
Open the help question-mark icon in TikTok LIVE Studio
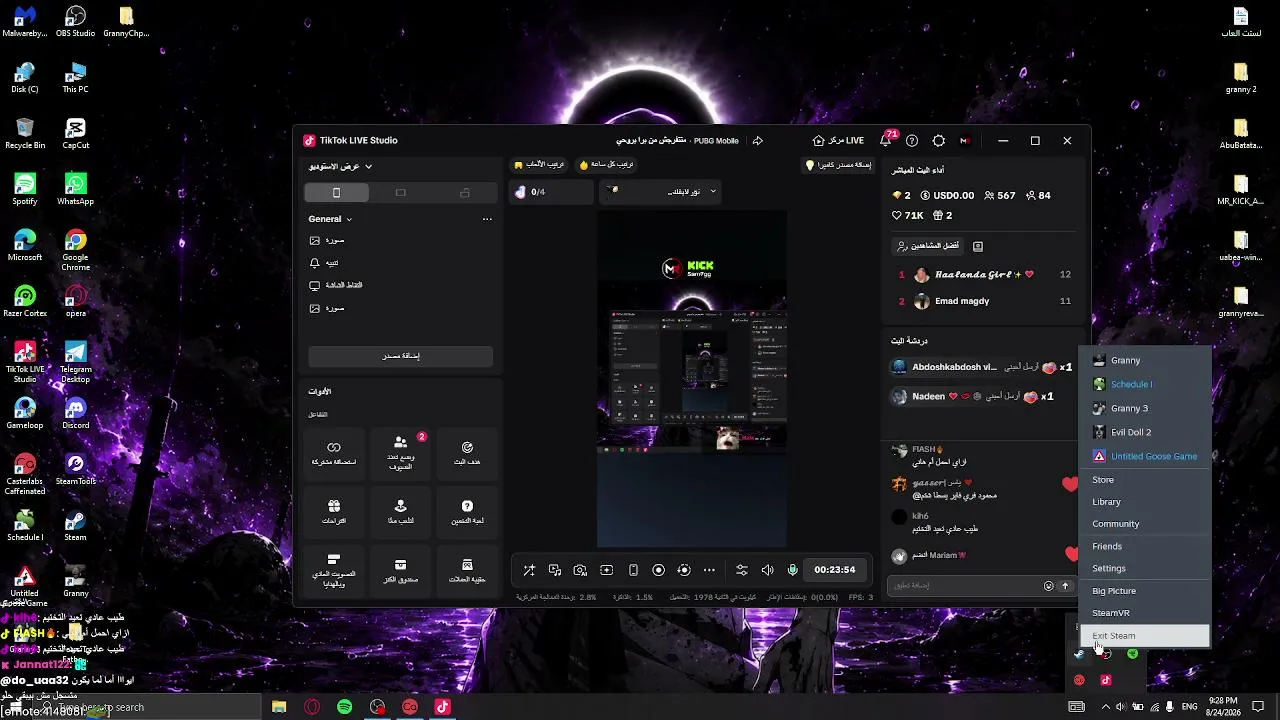(912, 141)
